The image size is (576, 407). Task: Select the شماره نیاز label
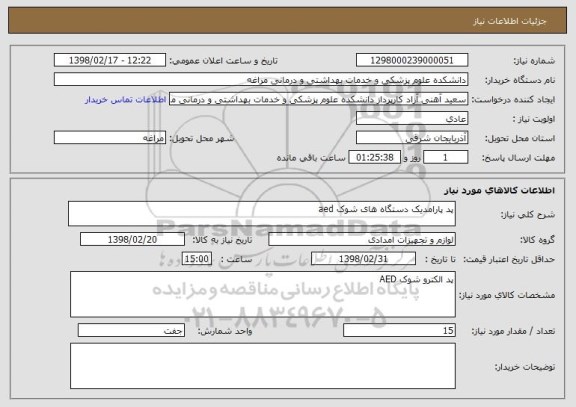click(x=534, y=61)
